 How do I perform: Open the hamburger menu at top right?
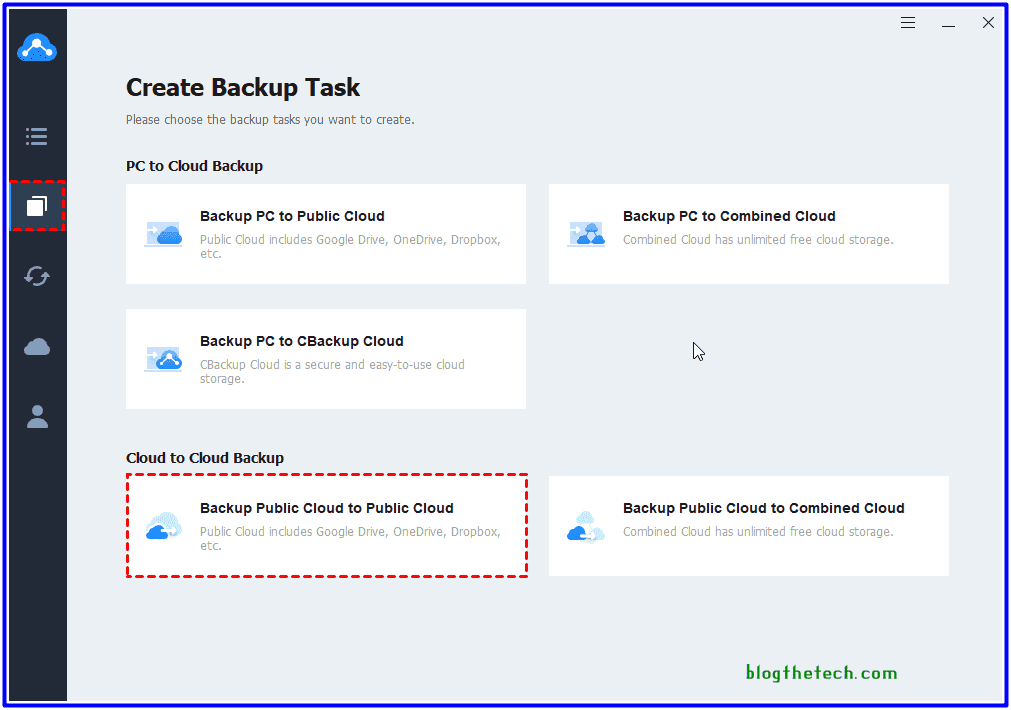[x=908, y=23]
